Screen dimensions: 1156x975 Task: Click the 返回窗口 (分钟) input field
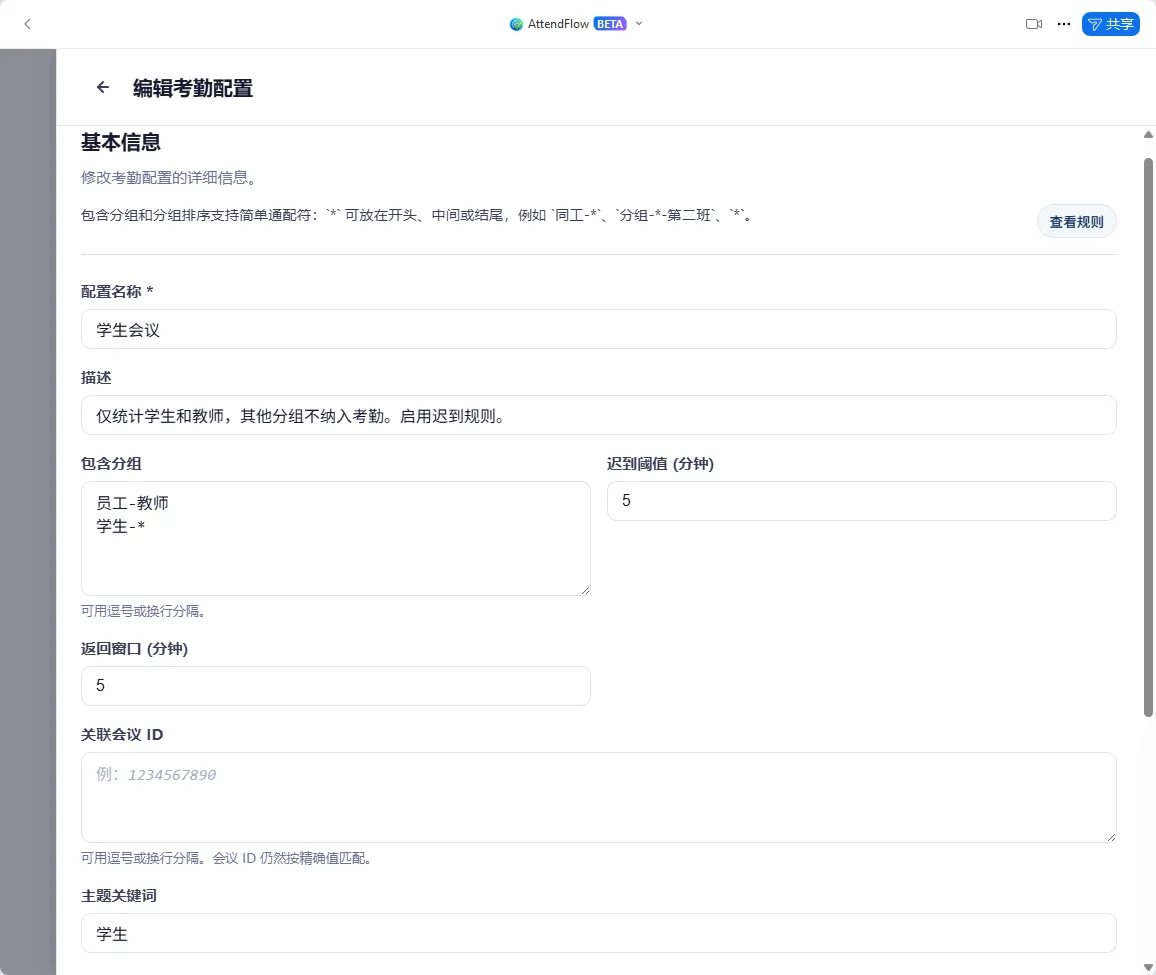(x=335, y=686)
